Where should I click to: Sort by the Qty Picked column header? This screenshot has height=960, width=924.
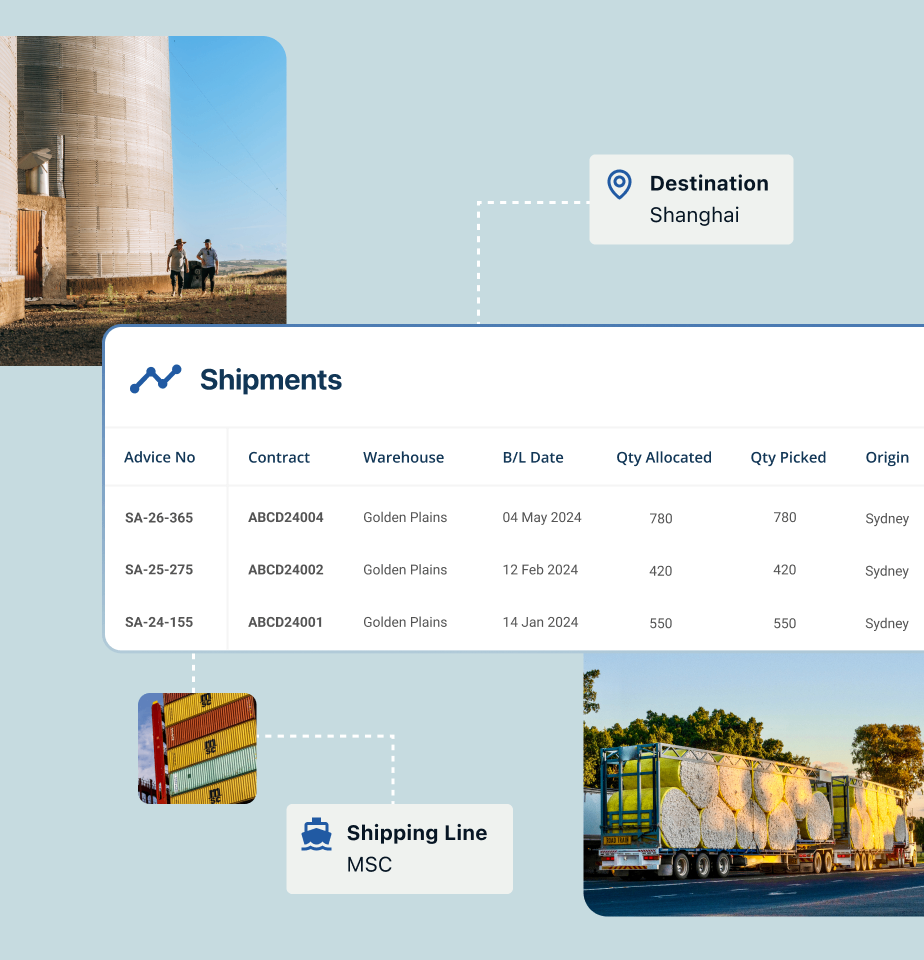coord(788,457)
